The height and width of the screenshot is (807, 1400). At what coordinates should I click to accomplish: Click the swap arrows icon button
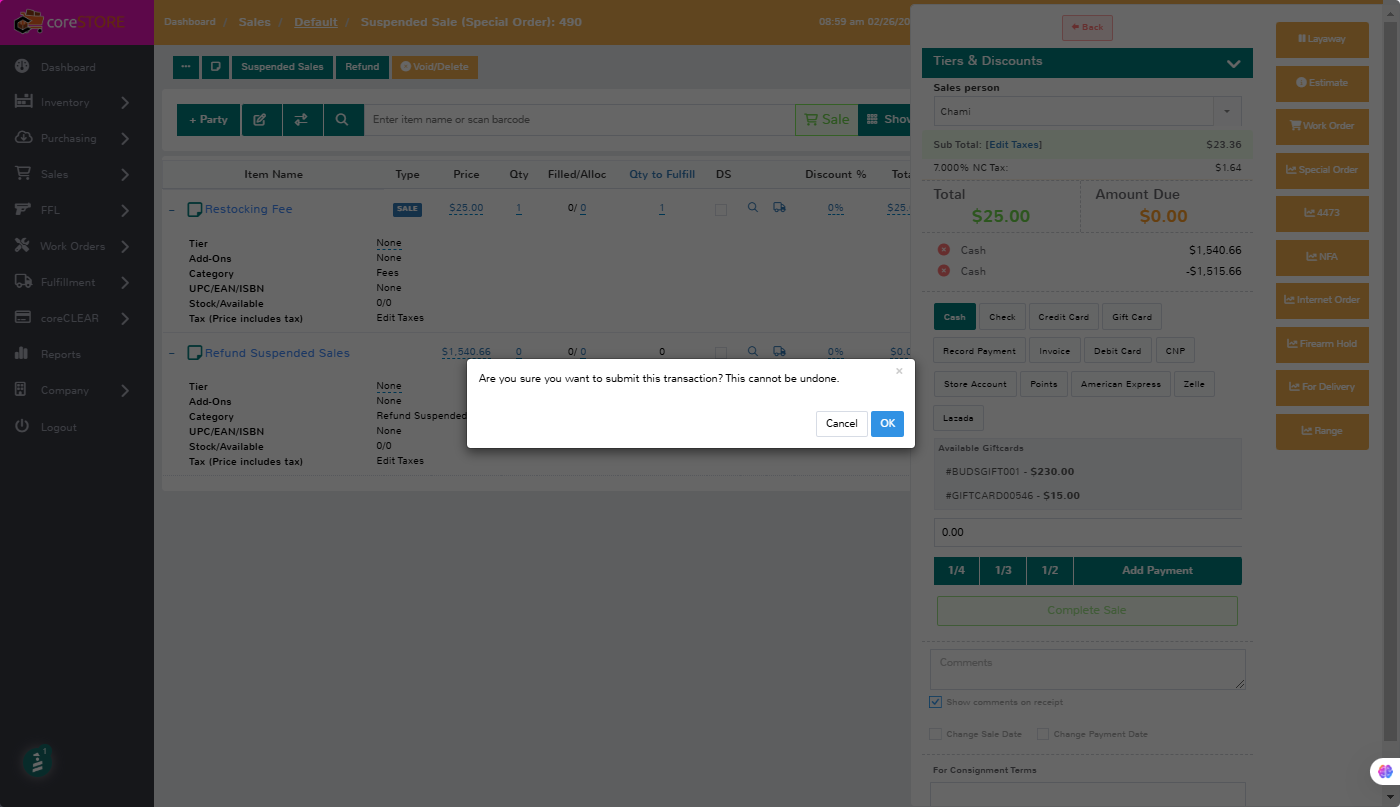pos(301,120)
